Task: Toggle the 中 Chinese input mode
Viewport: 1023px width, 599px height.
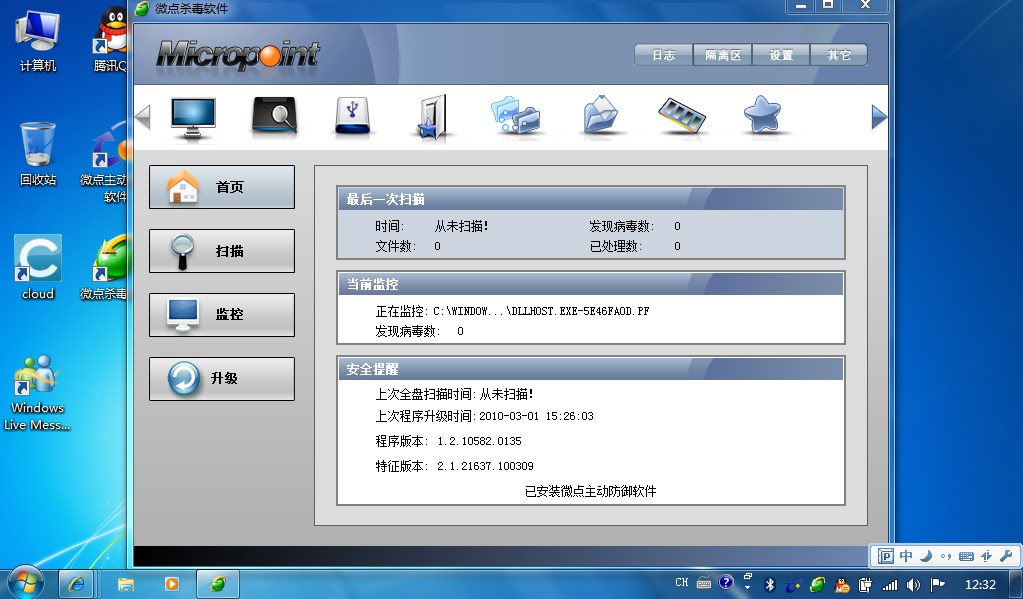Action: tap(906, 556)
